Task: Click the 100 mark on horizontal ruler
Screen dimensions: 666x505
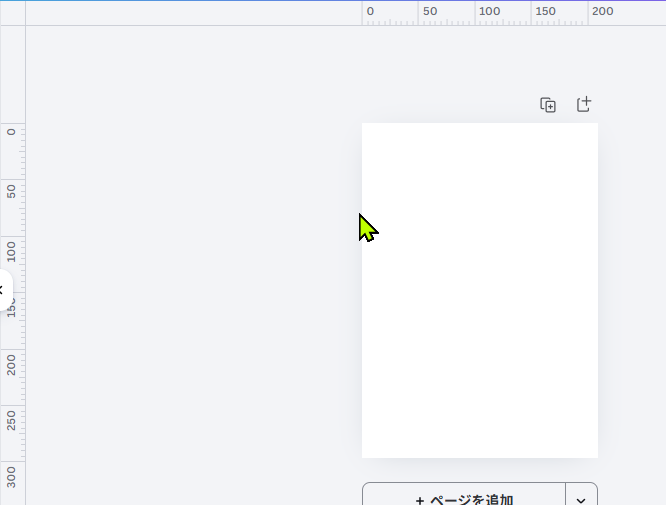Action: click(489, 11)
